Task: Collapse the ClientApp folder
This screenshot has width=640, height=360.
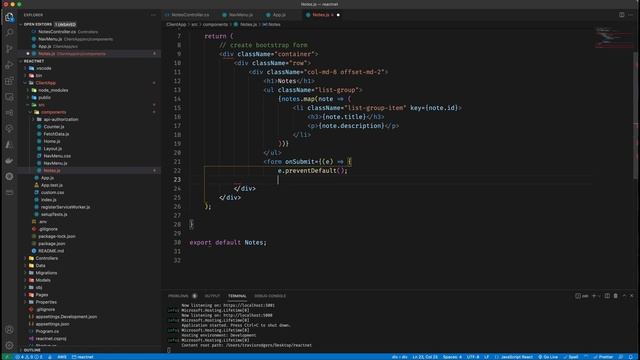Action: click(x=45, y=83)
